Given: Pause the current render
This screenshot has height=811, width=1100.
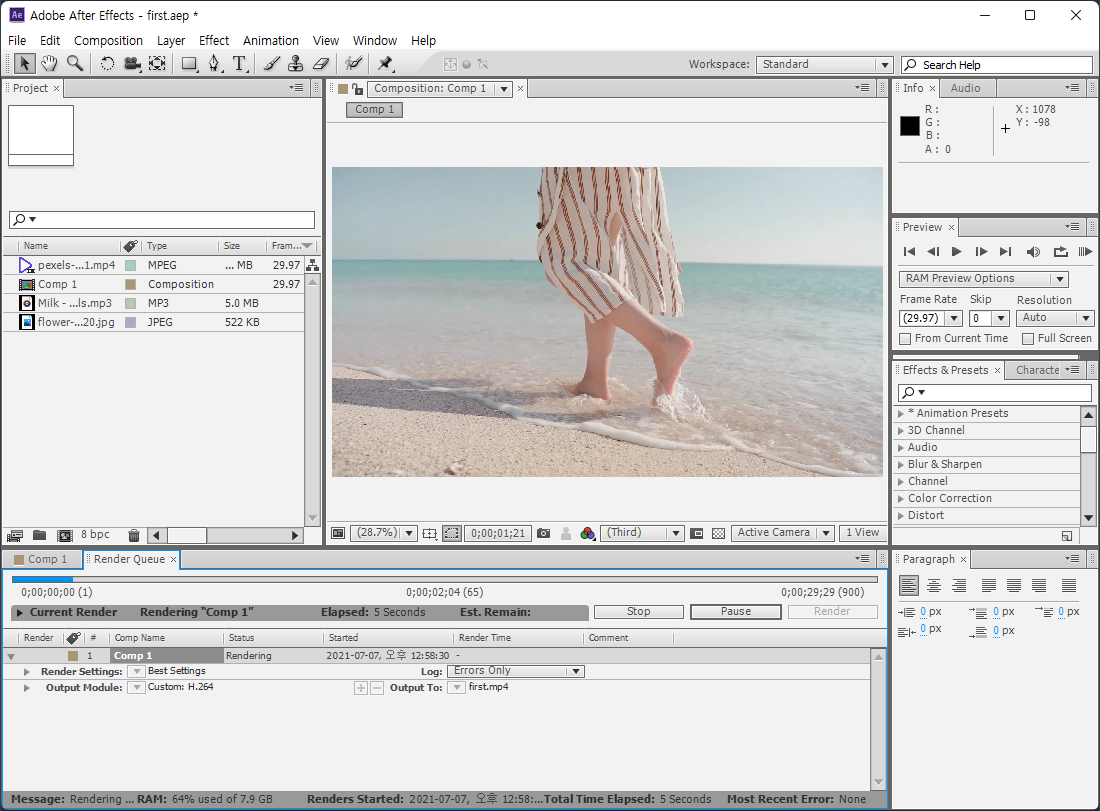Looking at the screenshot, I should pos(735,612).
